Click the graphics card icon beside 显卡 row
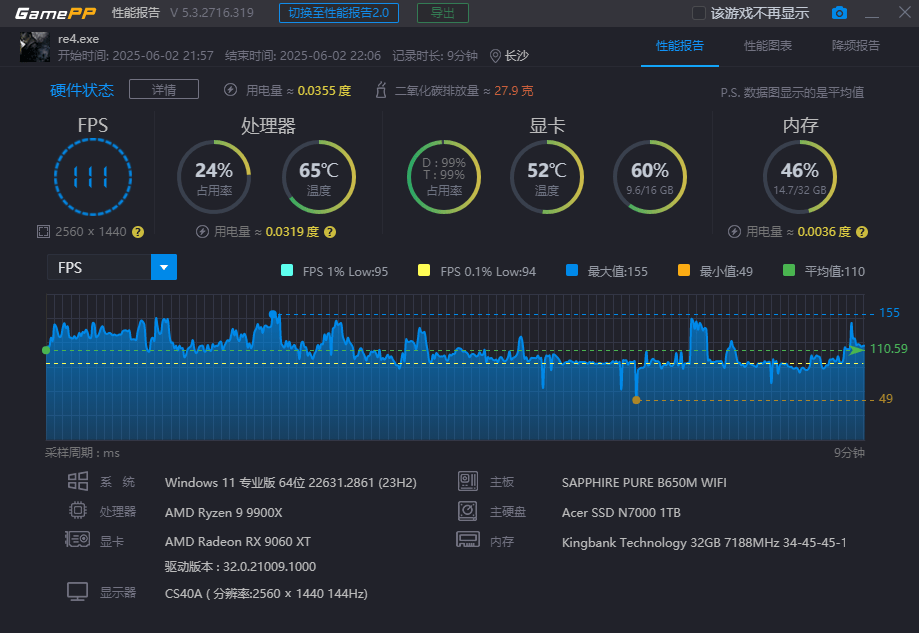 77,539
